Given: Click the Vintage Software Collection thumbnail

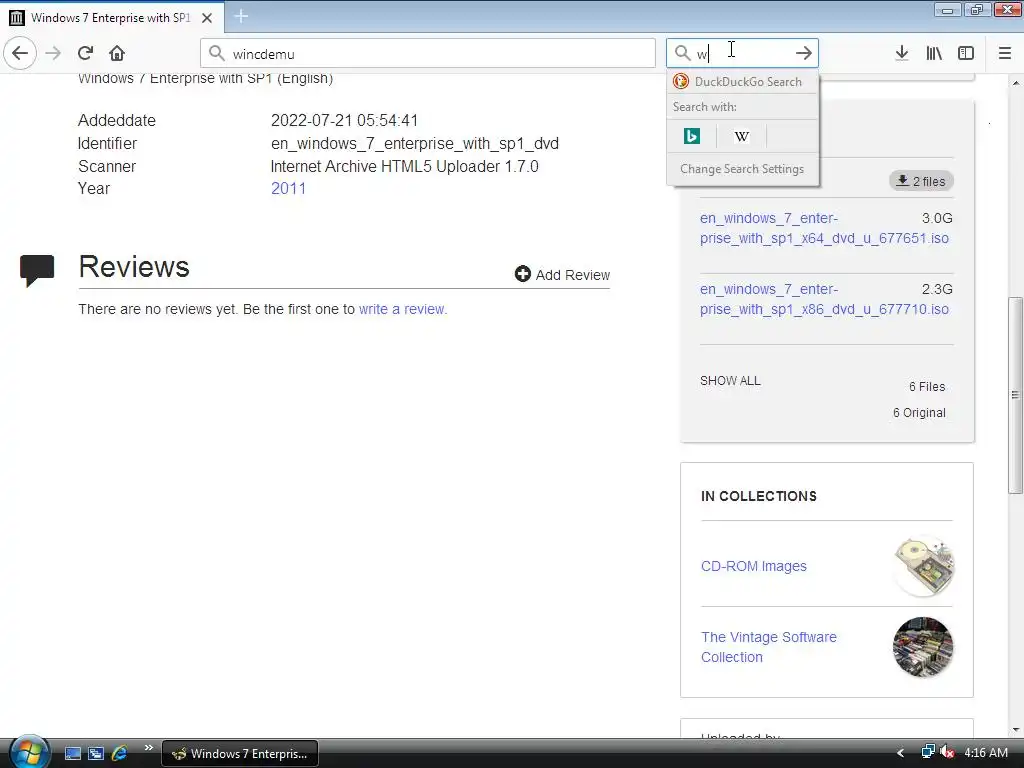Looking at the screenshot, I should coord(923,647).
